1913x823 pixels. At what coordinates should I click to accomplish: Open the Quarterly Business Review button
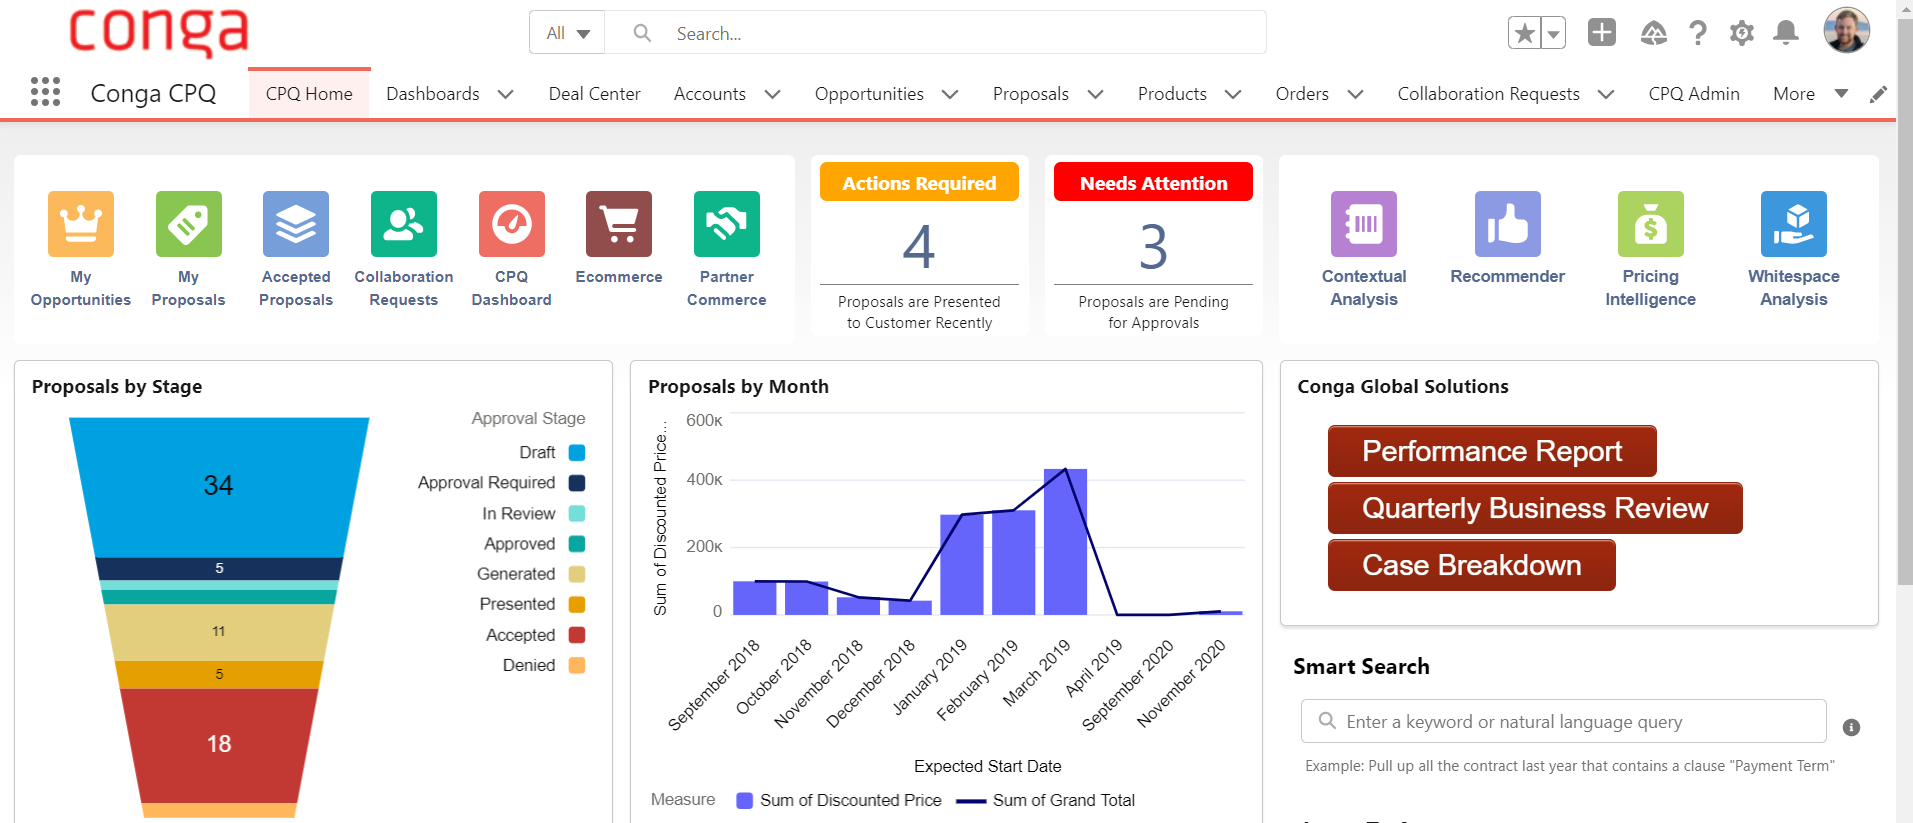[1534, 508]
